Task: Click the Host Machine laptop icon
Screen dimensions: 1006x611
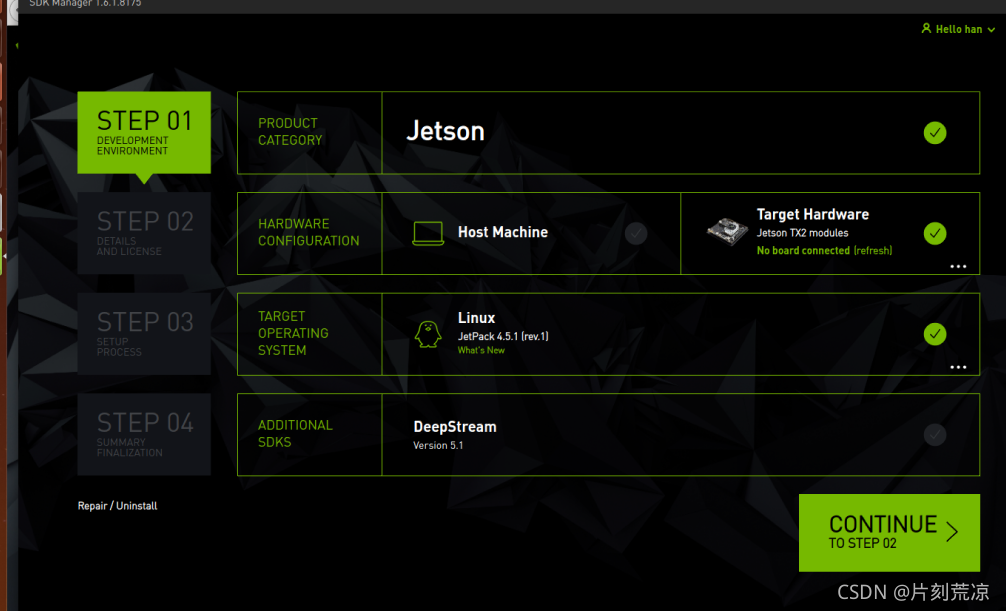Action: tap(428, 233)
